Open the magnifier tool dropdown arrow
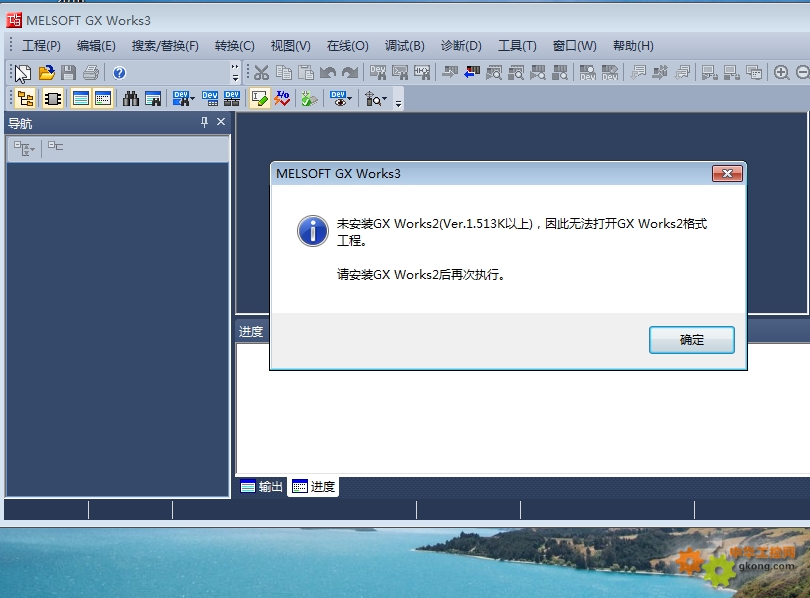This screenshot has width=810, height=598. click(384, 99)
